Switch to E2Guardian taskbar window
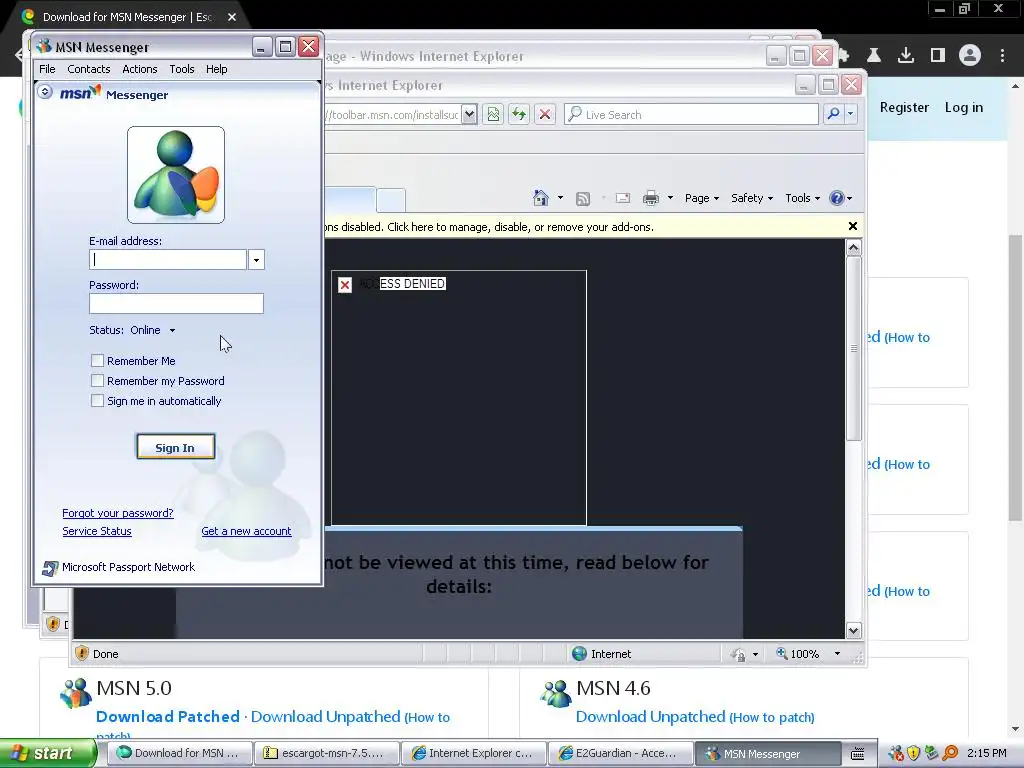The width and height of the screenshot is (1024, 768). 620,753
